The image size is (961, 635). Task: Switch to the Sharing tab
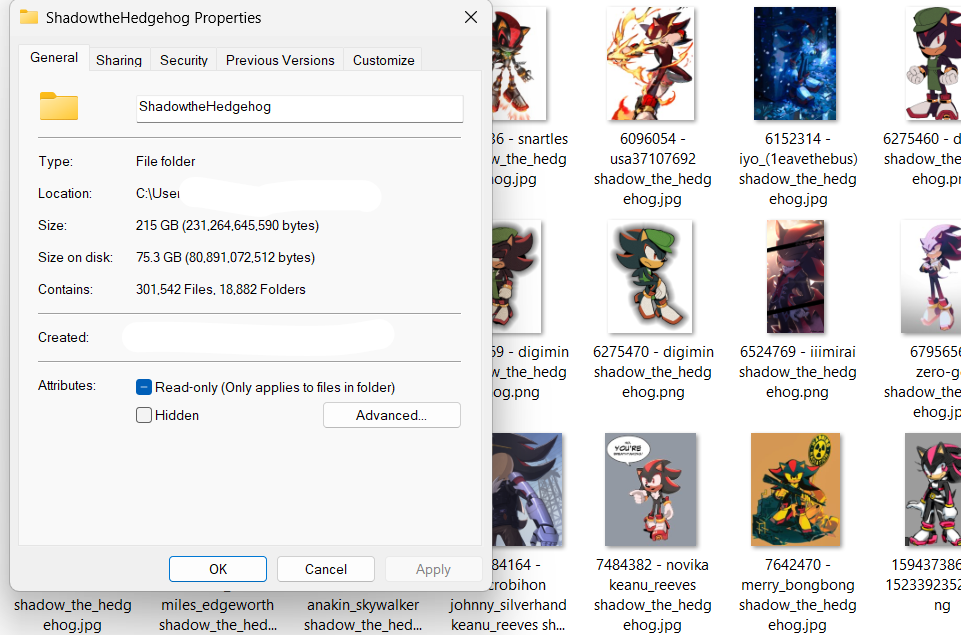click(x=119, y=60)
